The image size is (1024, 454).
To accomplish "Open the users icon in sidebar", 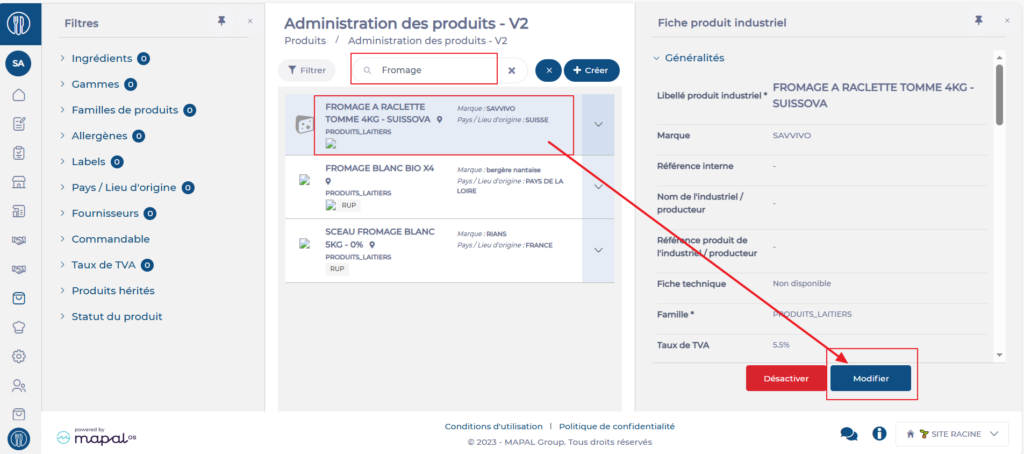I will pos(19,385).
